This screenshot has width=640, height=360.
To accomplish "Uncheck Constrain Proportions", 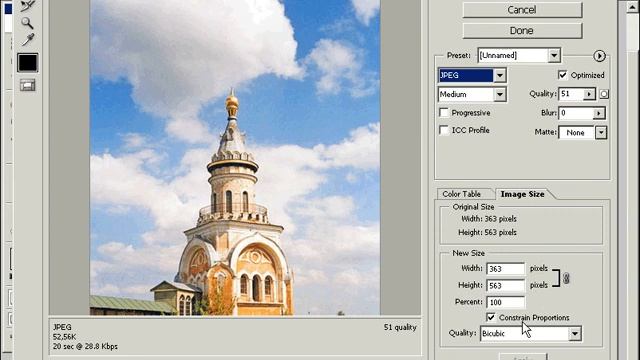I will (491, 317).
